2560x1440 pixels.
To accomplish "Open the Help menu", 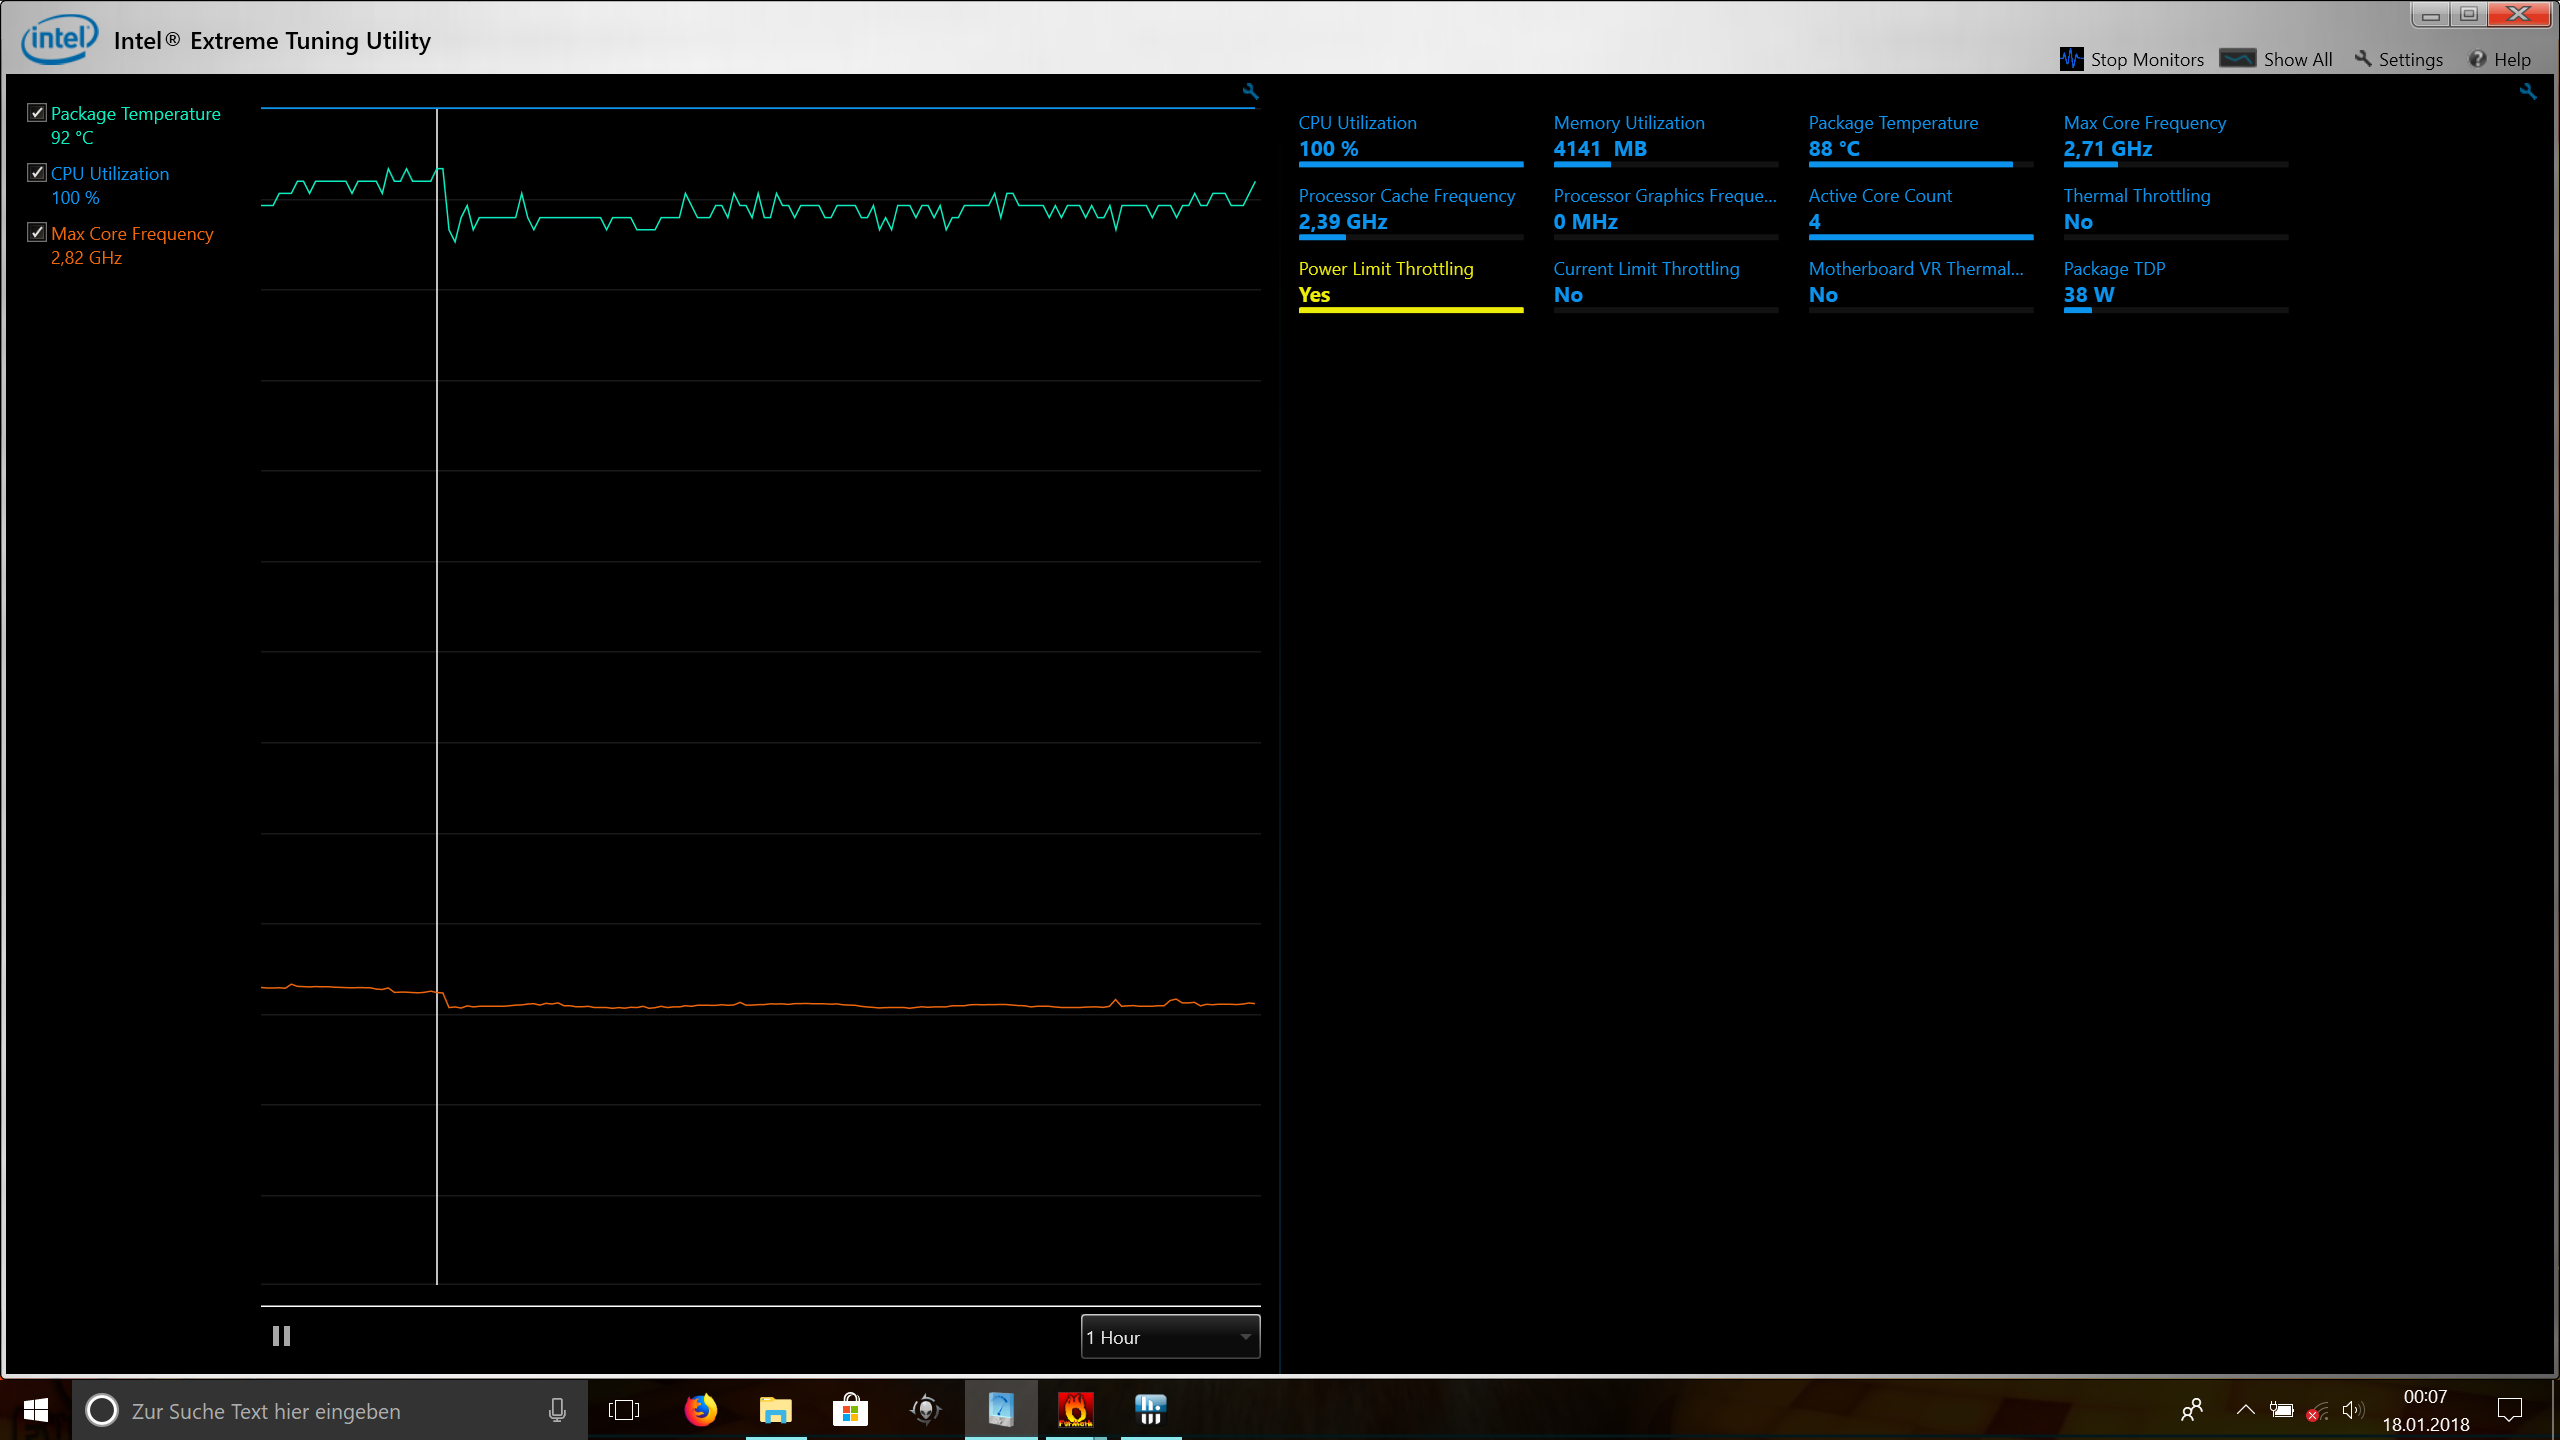I will [2499, 59].
